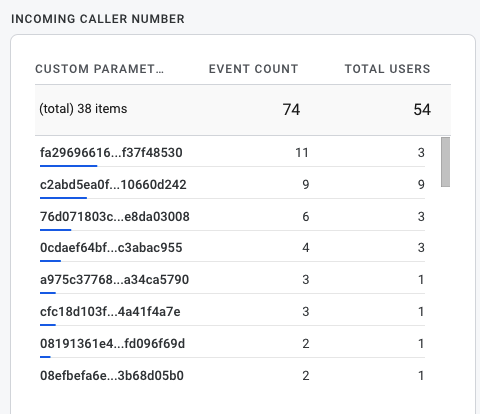The image size is (480, 414).
Task: Click the total users value 54
Action: pyautogui.click(x=422, y=110)
